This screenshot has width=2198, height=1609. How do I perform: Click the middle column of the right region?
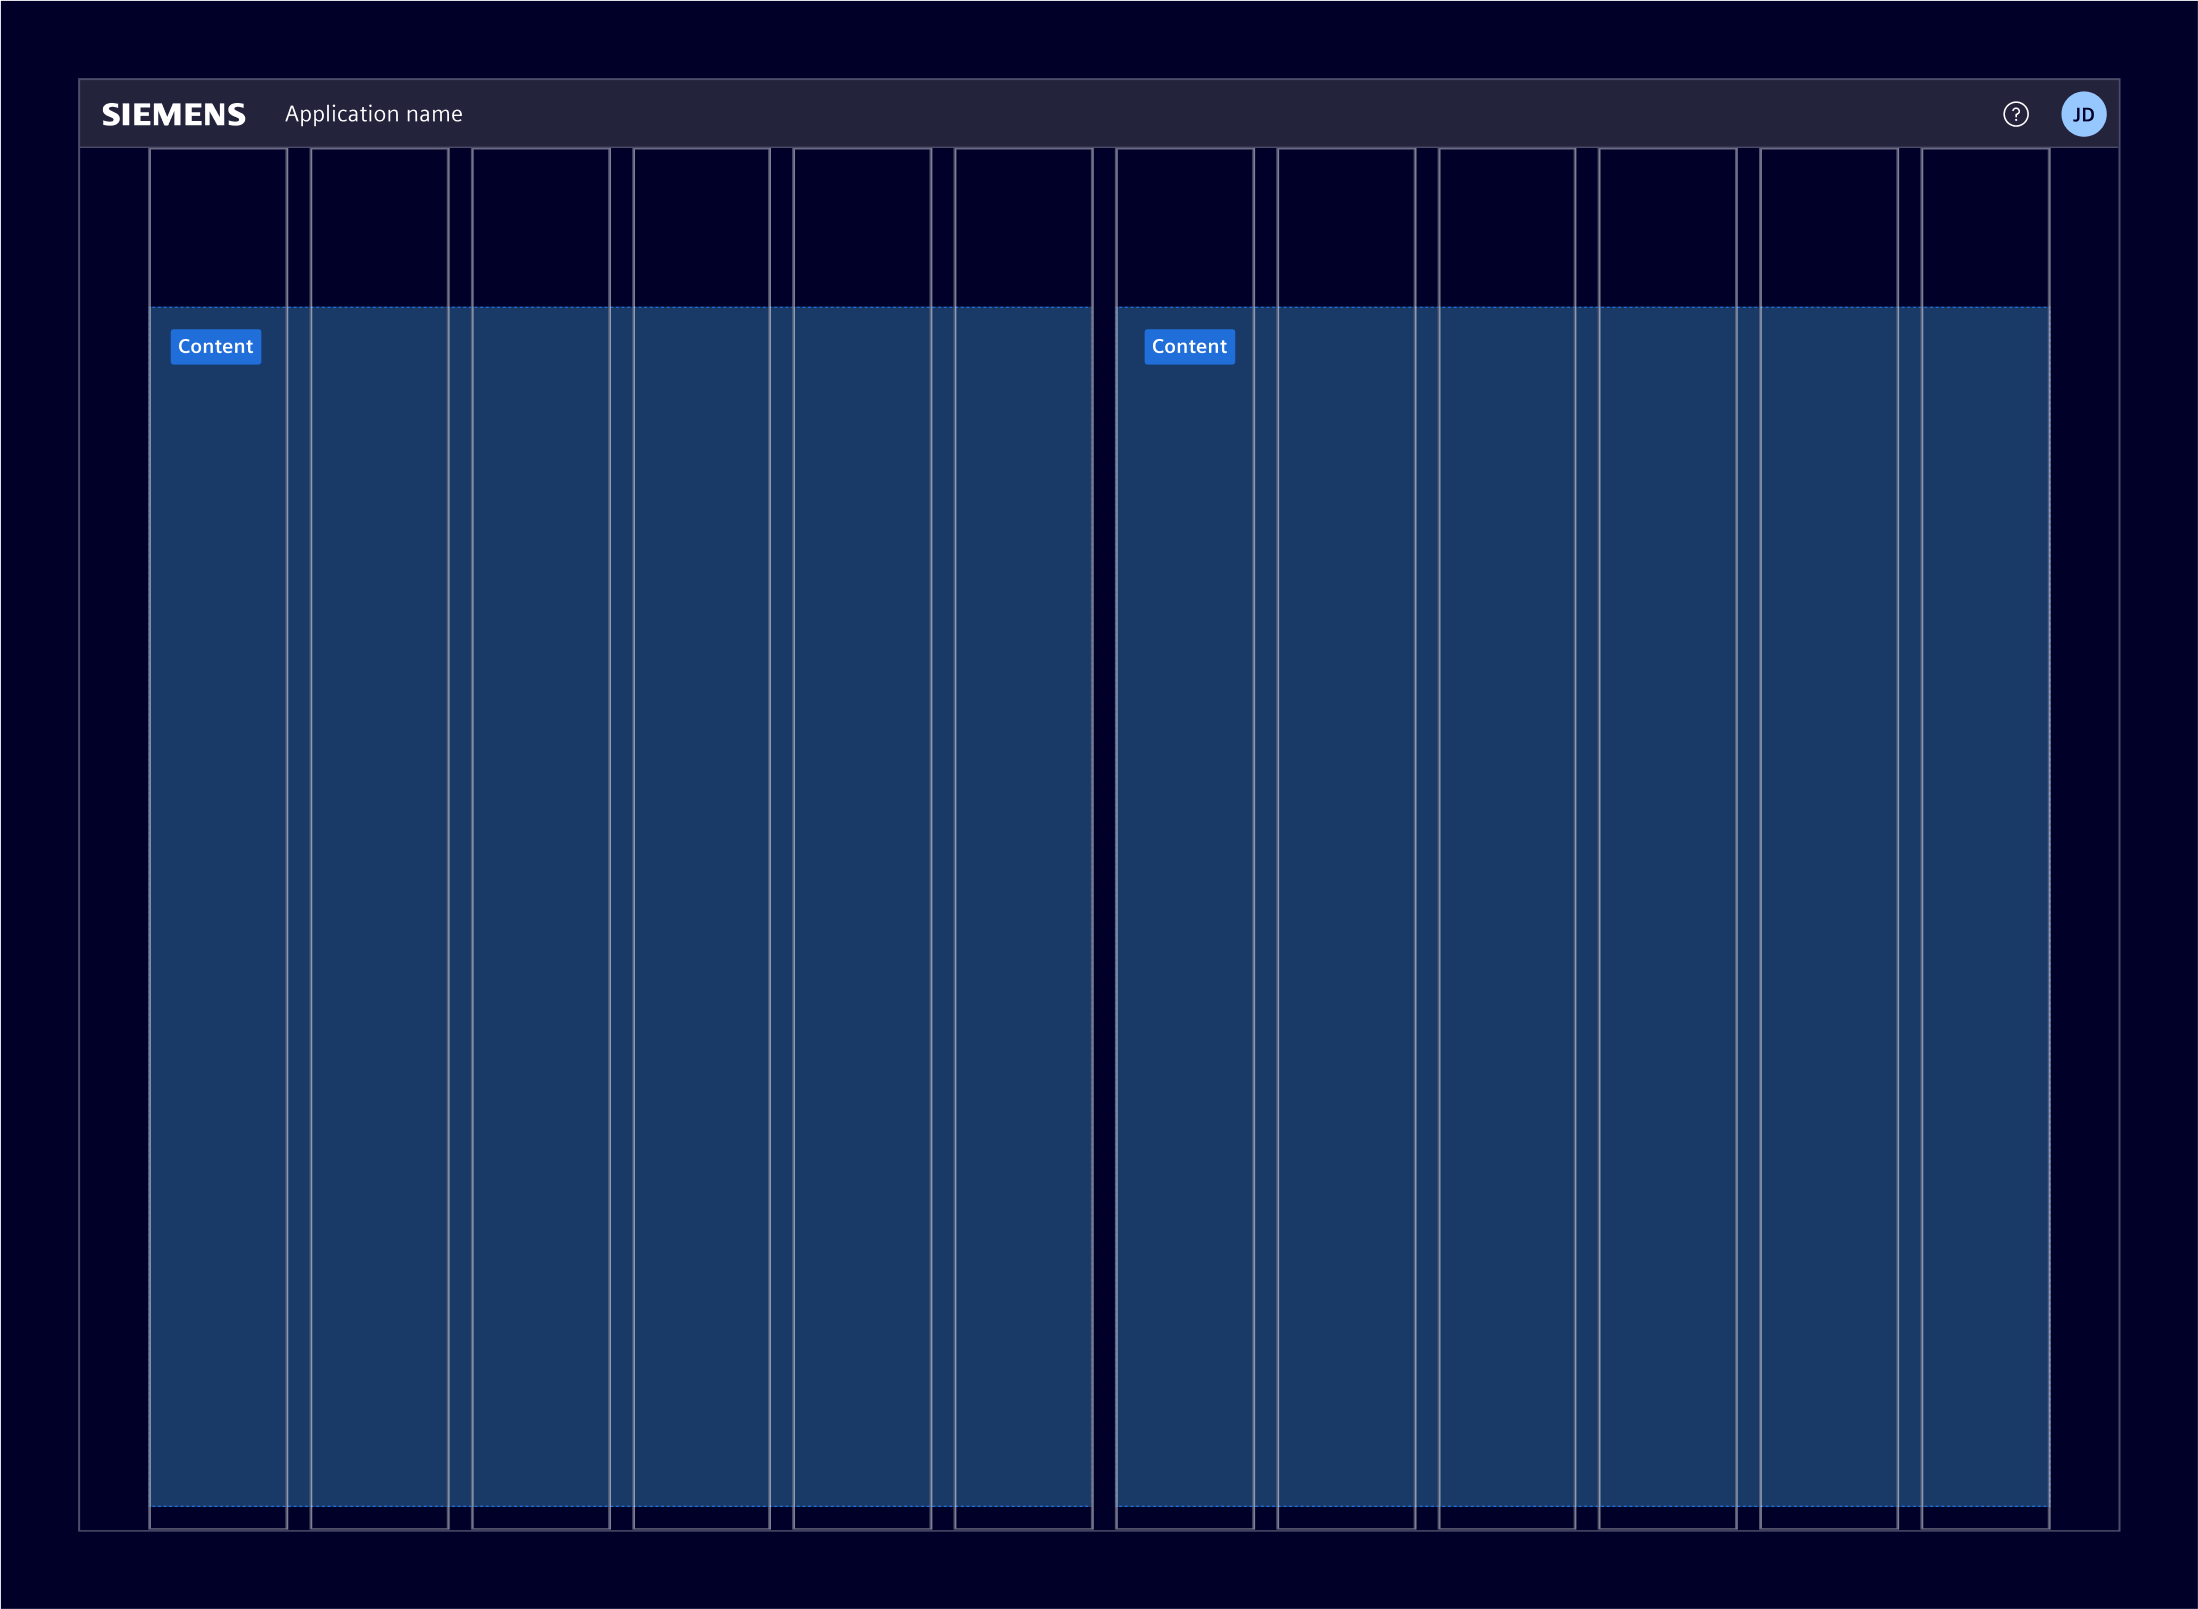pyautogui.click(x=1508, y=800)
